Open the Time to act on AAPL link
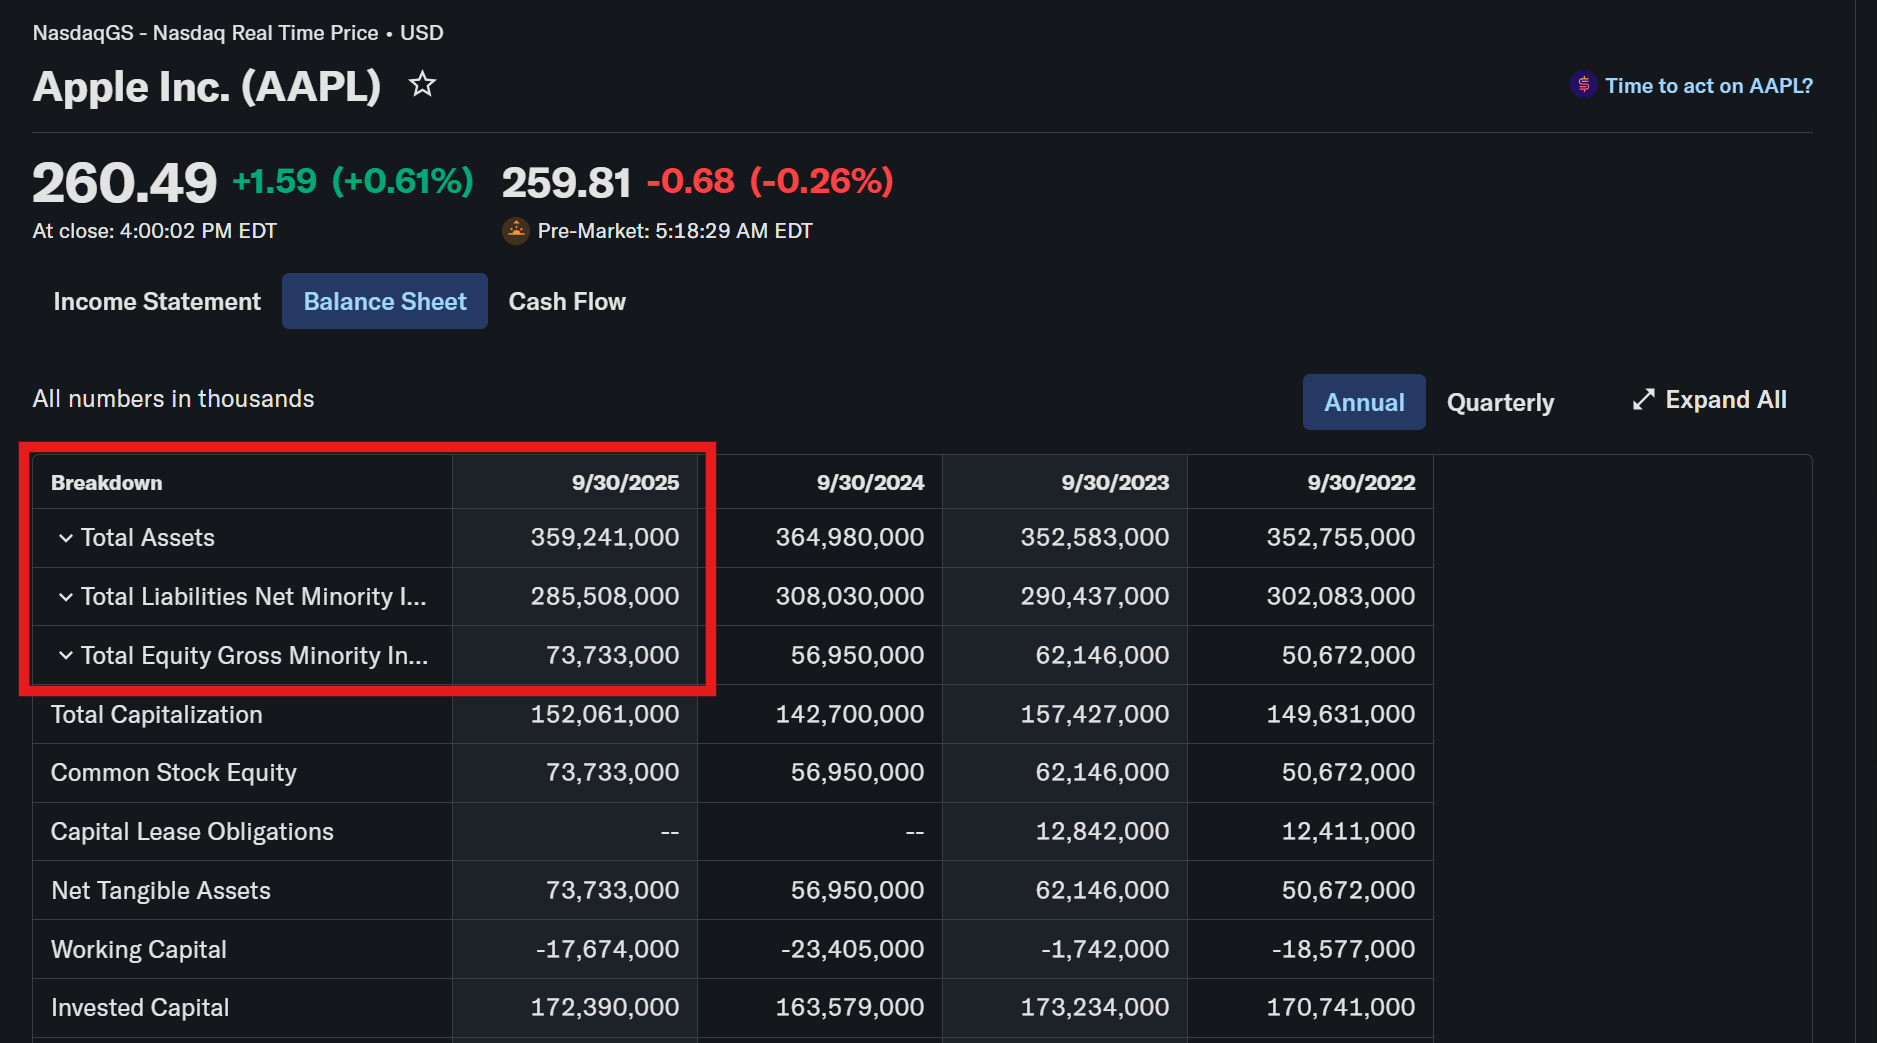This screenshot has height=1043, width=1877. click(x=1708, y=86)
